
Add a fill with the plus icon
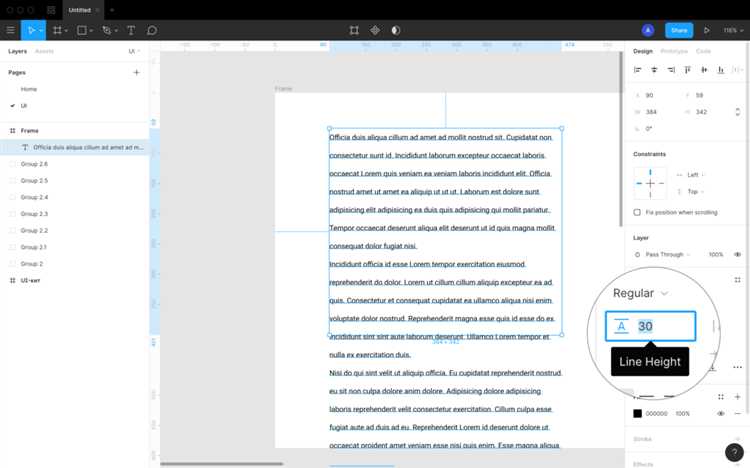pyautogui.click(x=737, y=397)
